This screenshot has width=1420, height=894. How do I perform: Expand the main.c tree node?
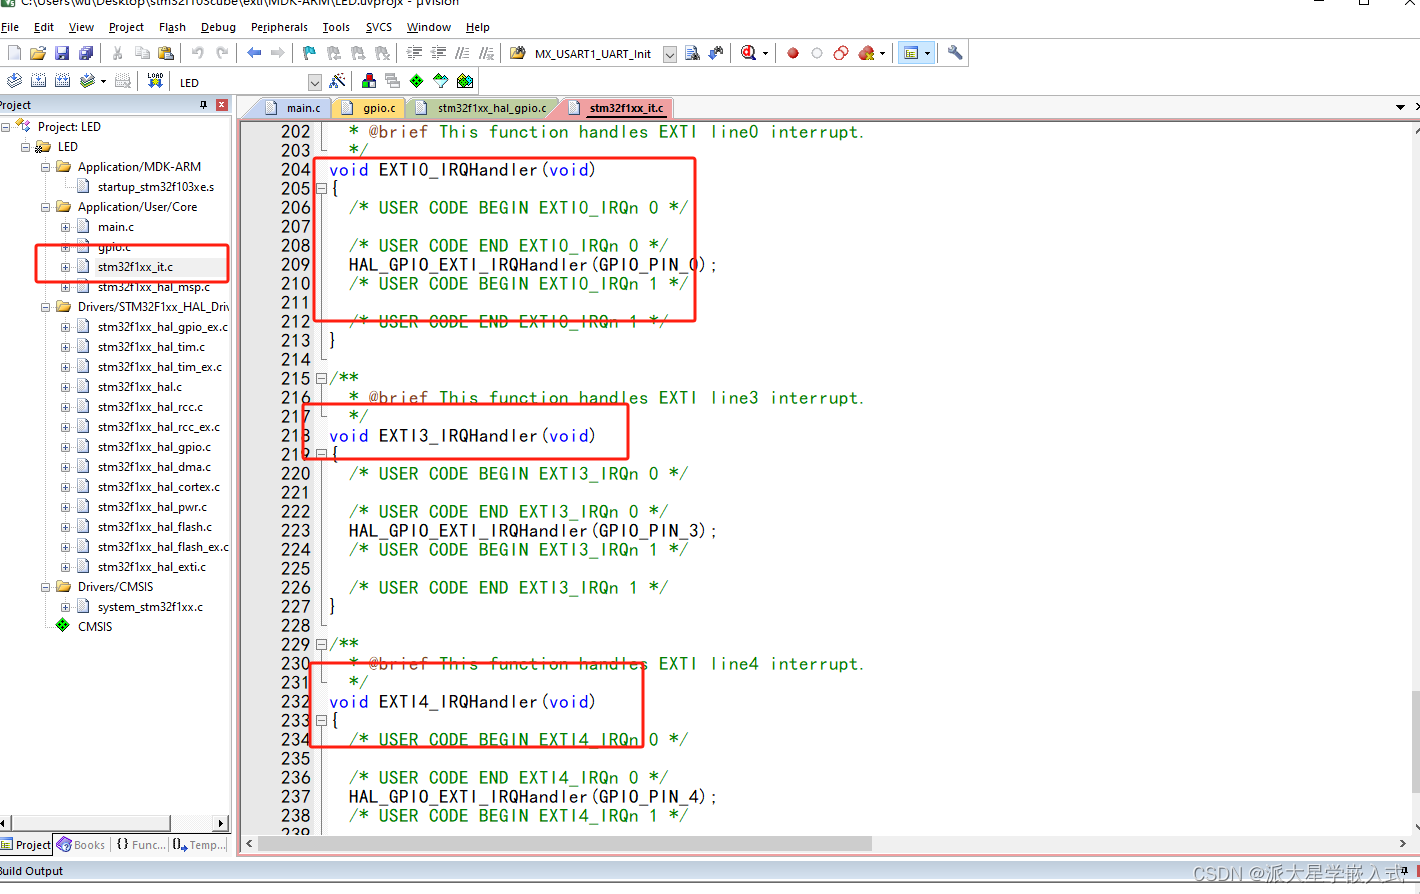coord(65,227)
